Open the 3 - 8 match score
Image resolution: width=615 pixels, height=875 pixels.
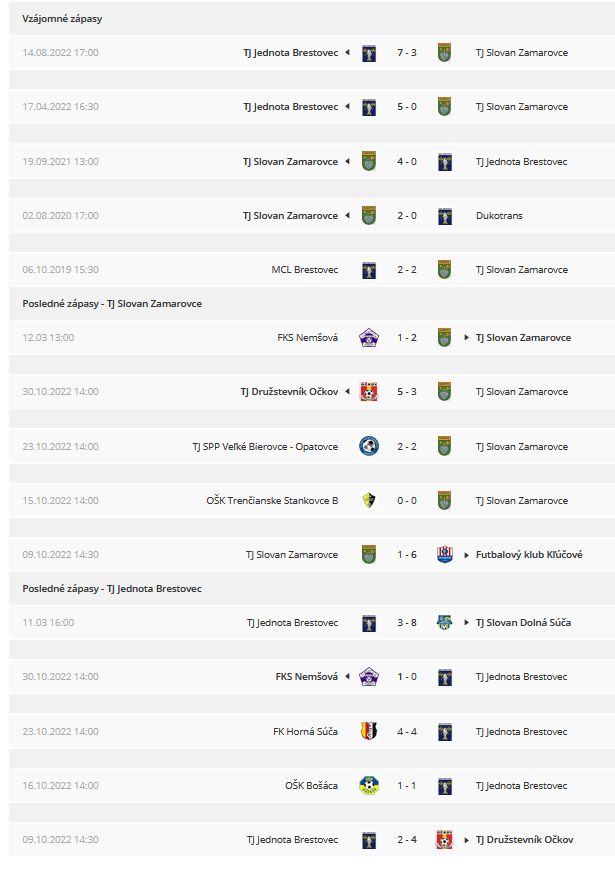pyautogui.click(x=407, y=622)
